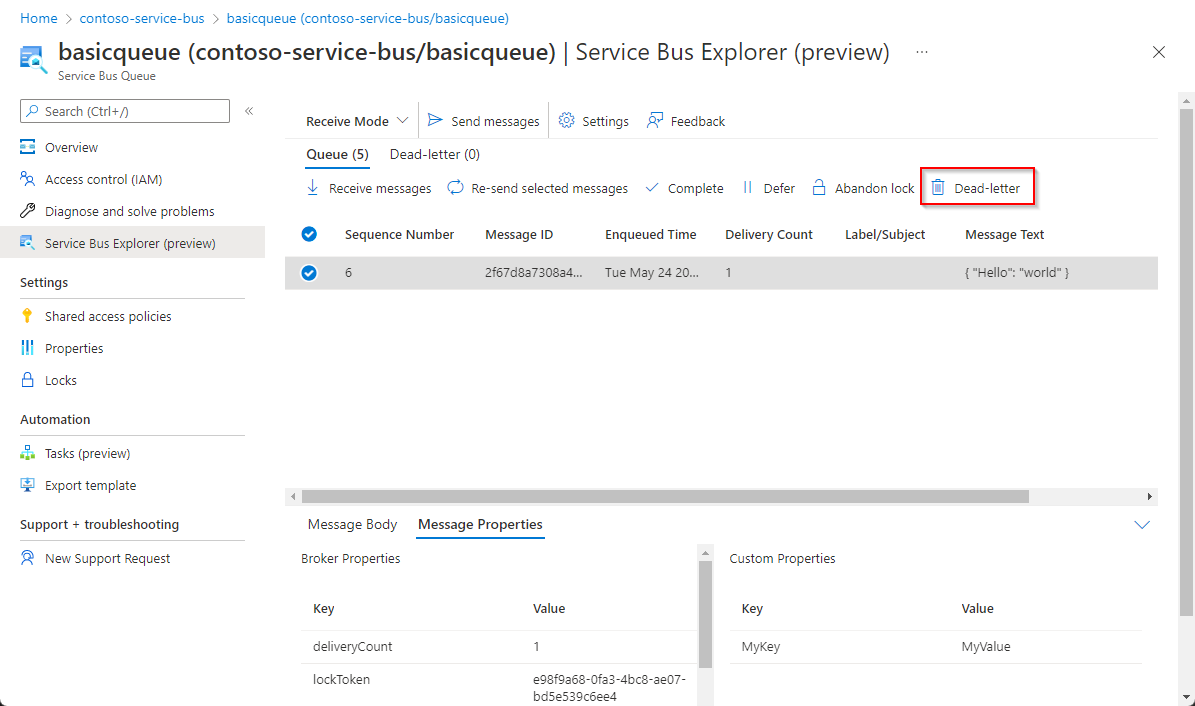Click the MyValue custom property value

click(985, 647)
